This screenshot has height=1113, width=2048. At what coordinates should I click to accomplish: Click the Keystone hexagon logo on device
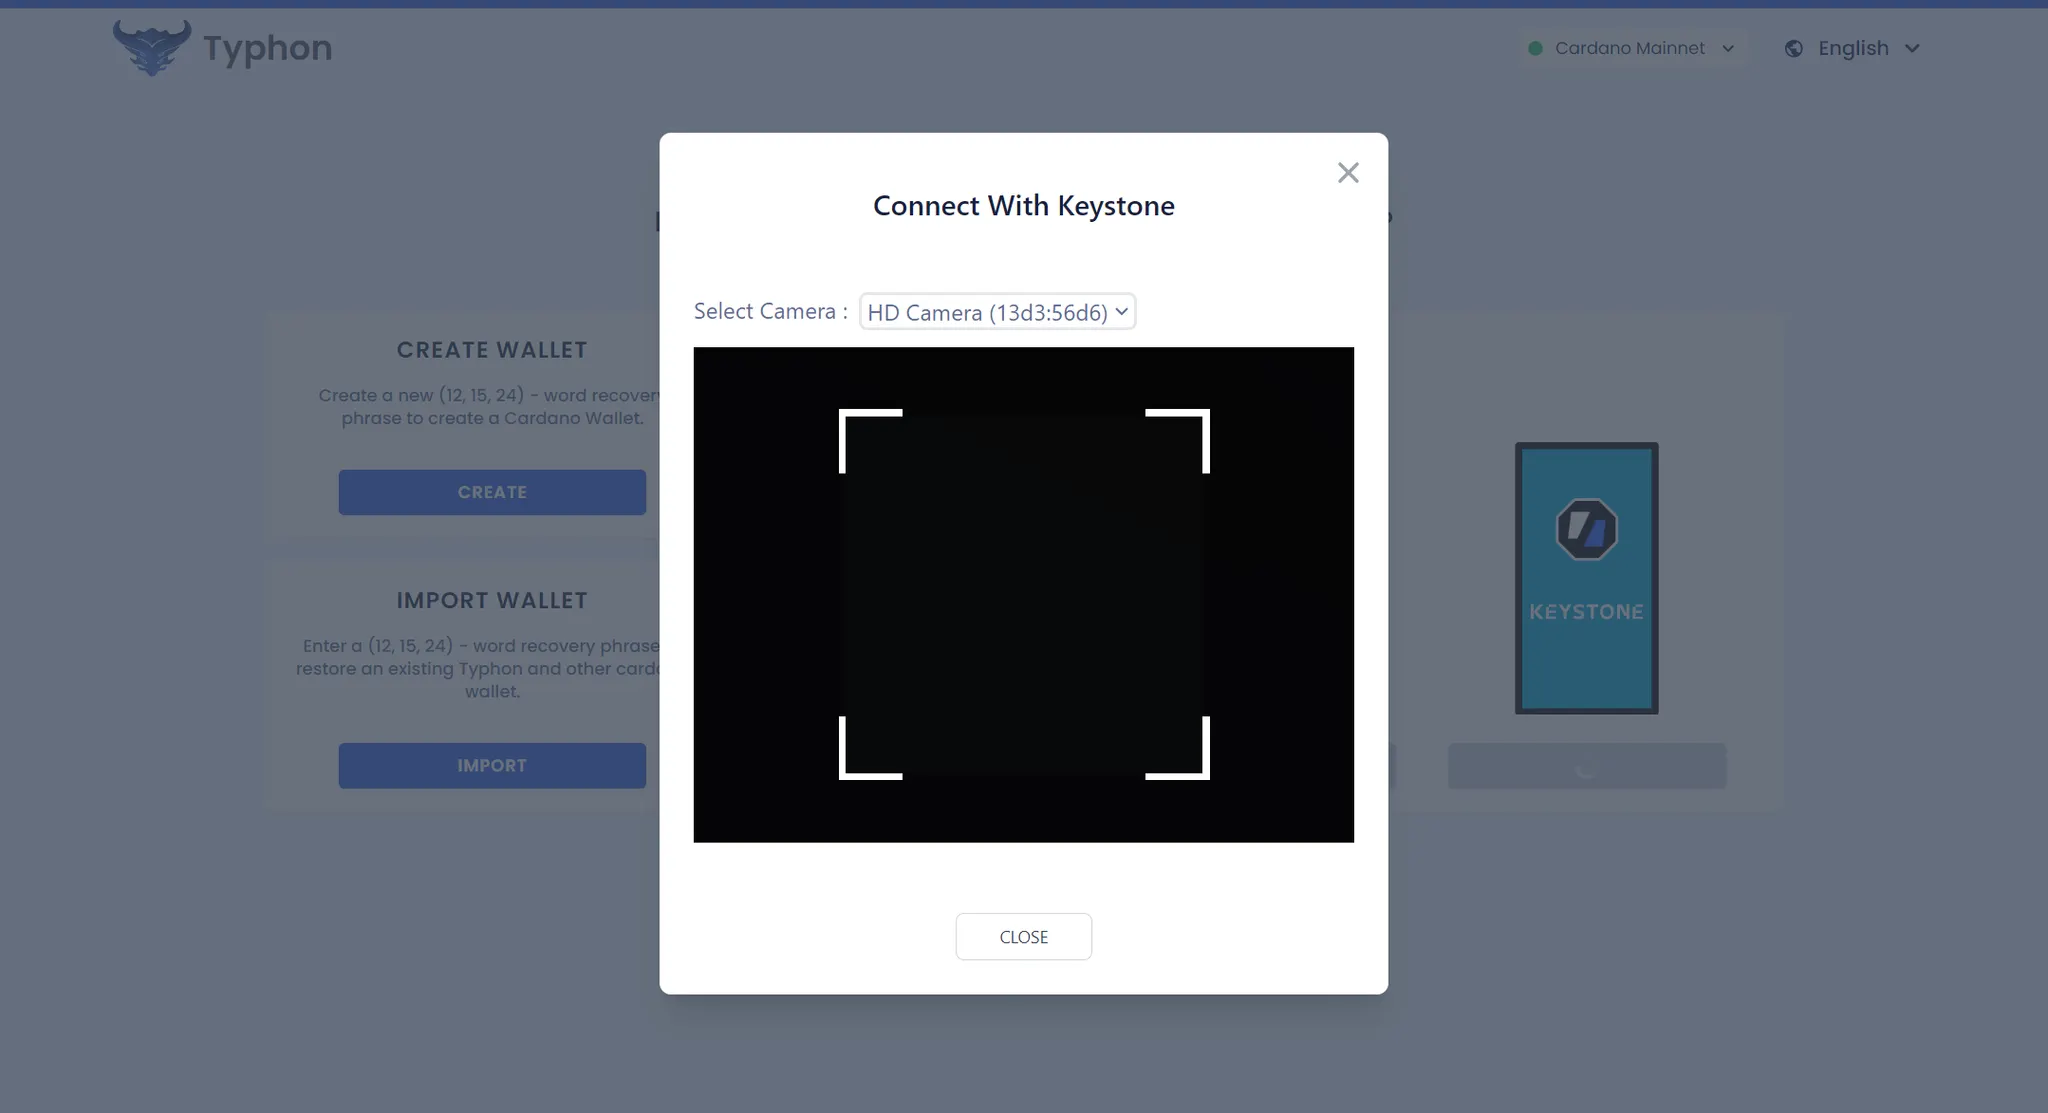point(1586,529)
